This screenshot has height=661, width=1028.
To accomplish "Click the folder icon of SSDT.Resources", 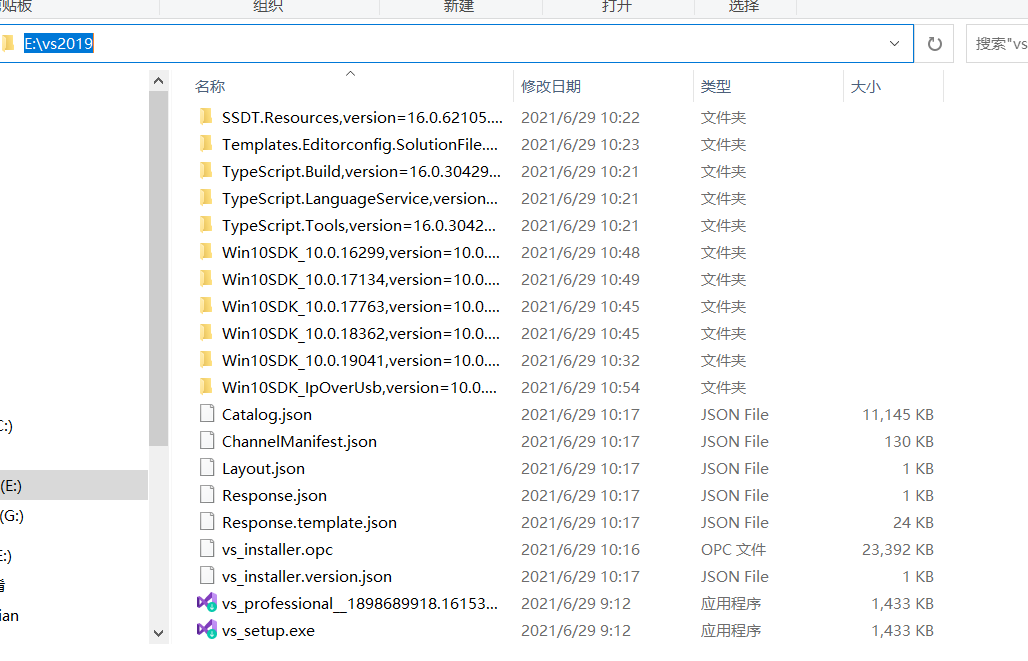I will (206, 117).
